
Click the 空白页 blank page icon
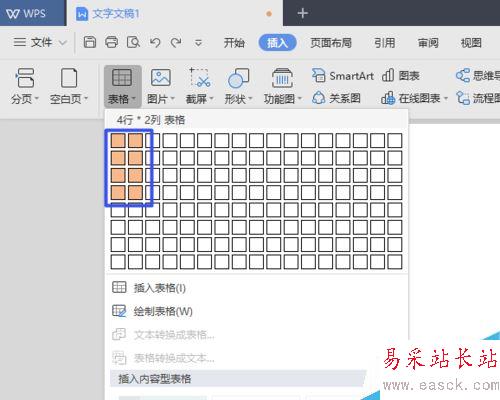[69, 78]
